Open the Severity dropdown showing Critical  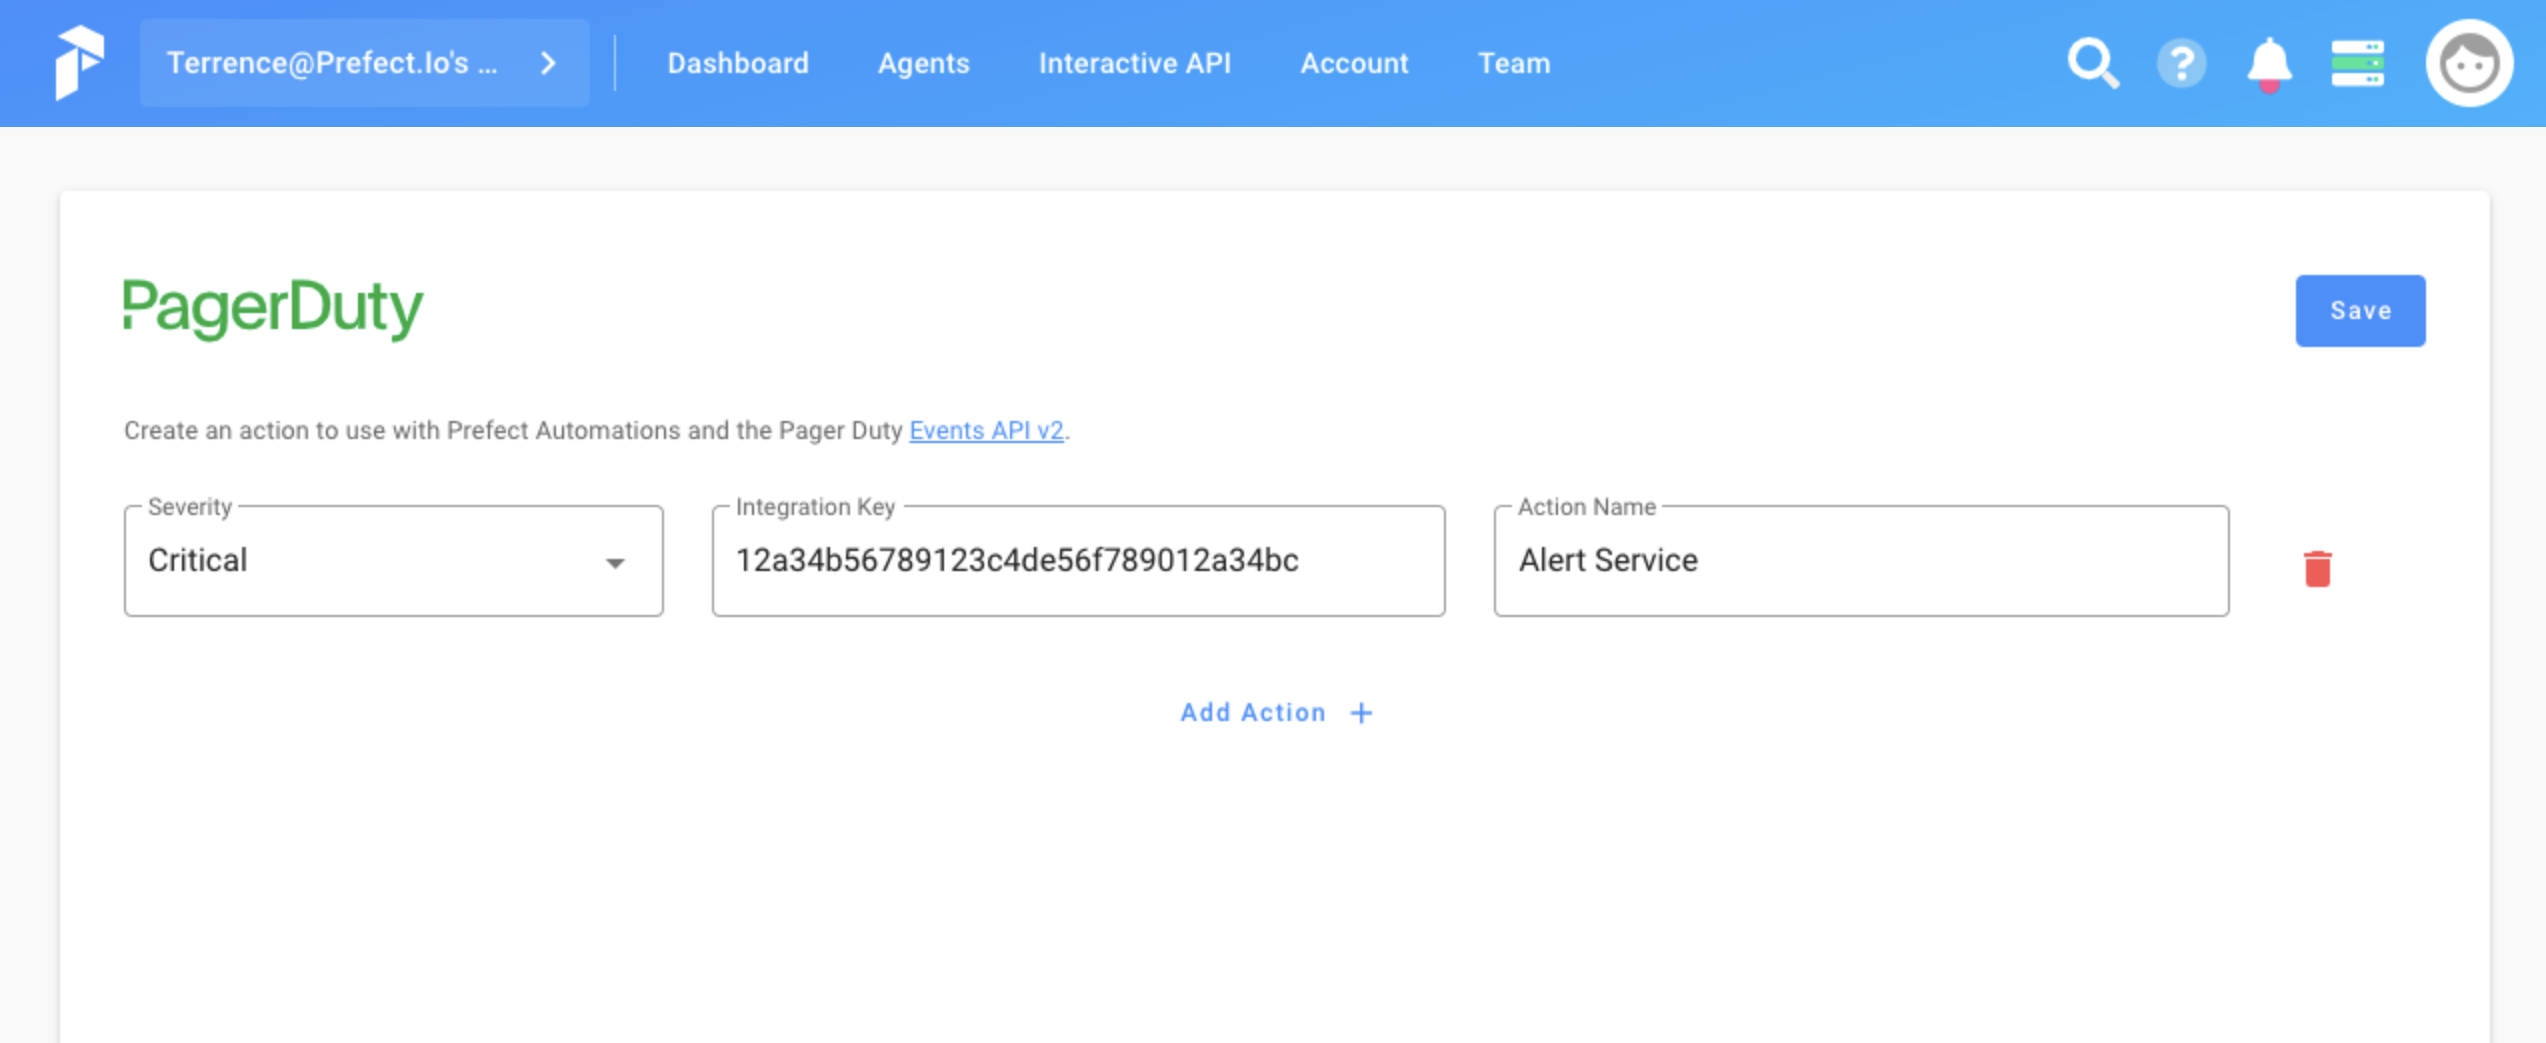tap(393, 560)
